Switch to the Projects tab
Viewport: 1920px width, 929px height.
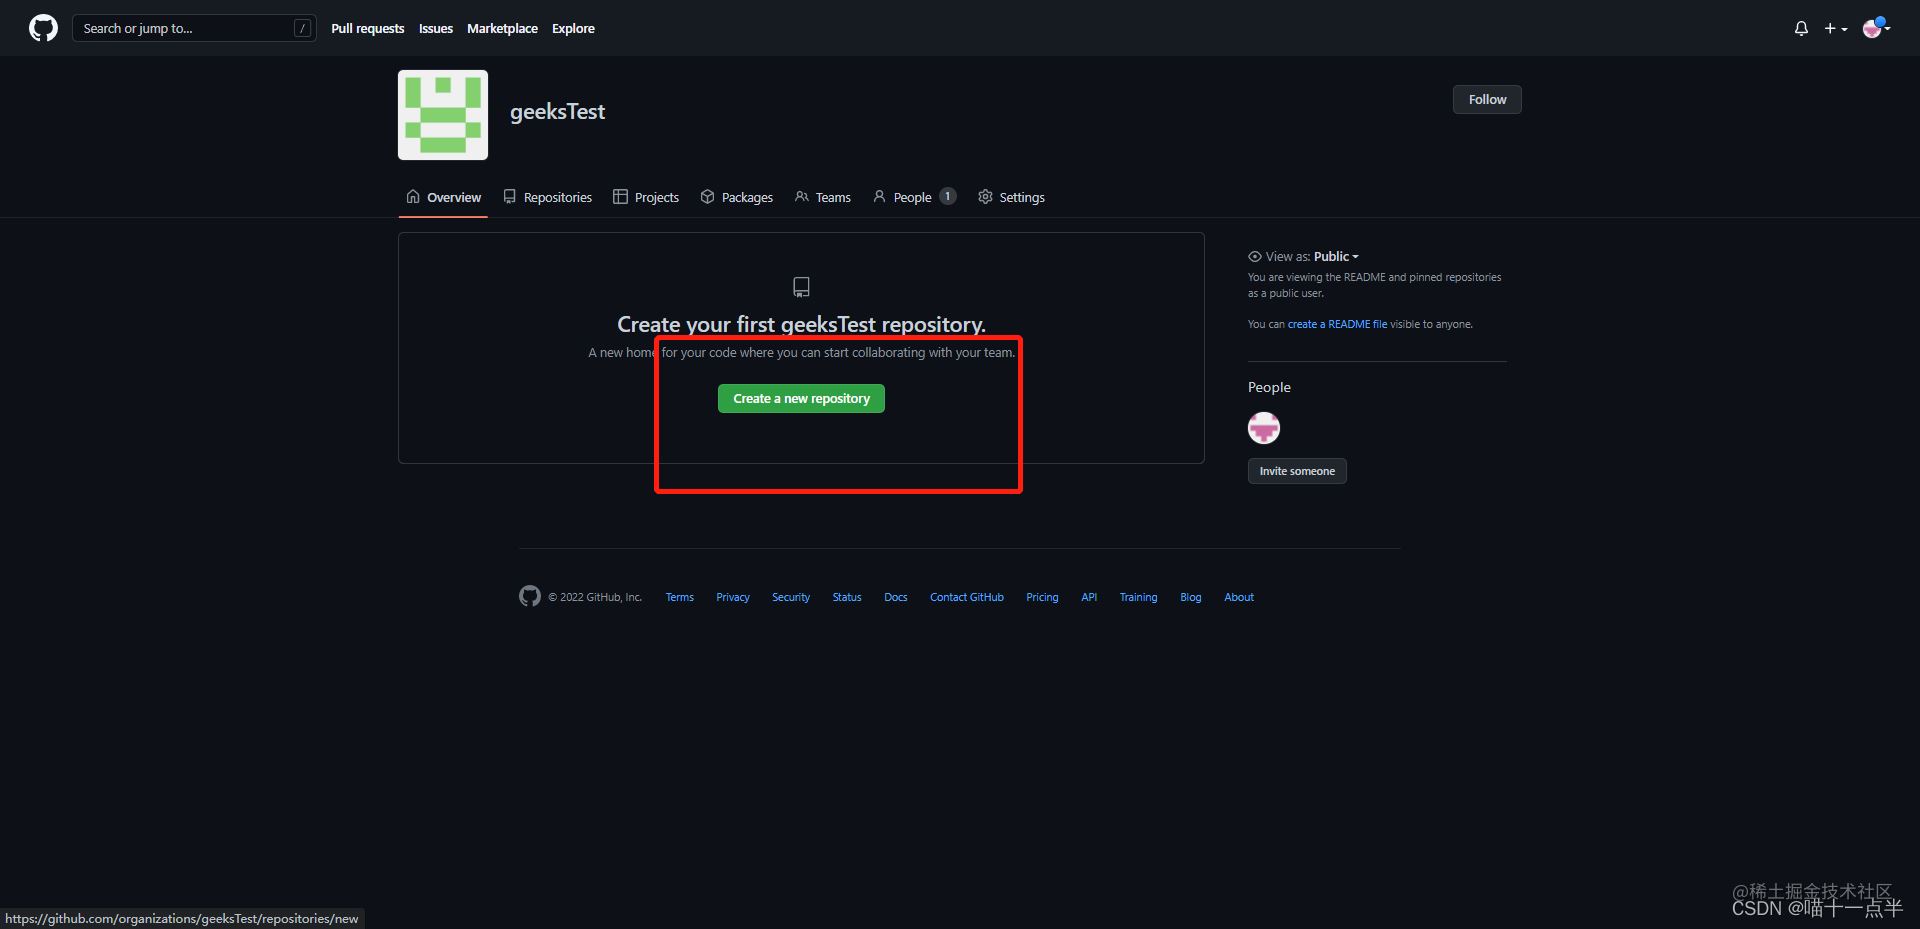646,197
